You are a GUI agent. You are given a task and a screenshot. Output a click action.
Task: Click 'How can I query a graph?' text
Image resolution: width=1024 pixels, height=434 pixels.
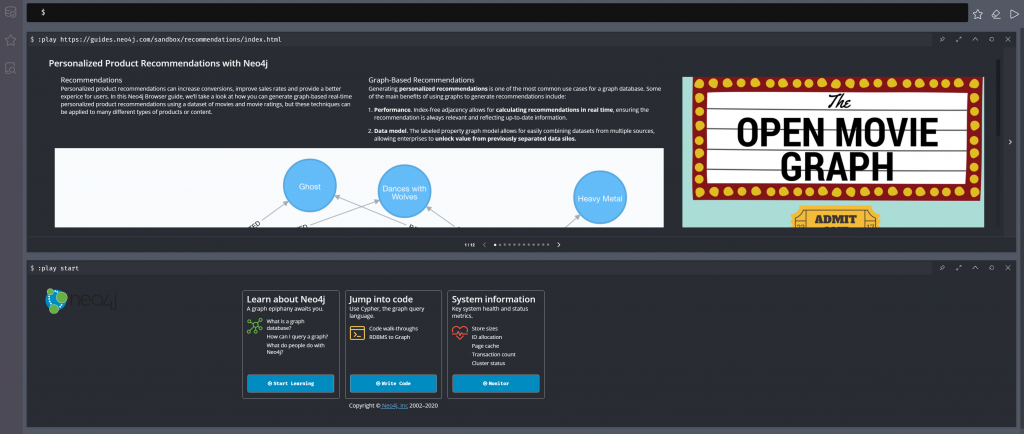[297, 337]
